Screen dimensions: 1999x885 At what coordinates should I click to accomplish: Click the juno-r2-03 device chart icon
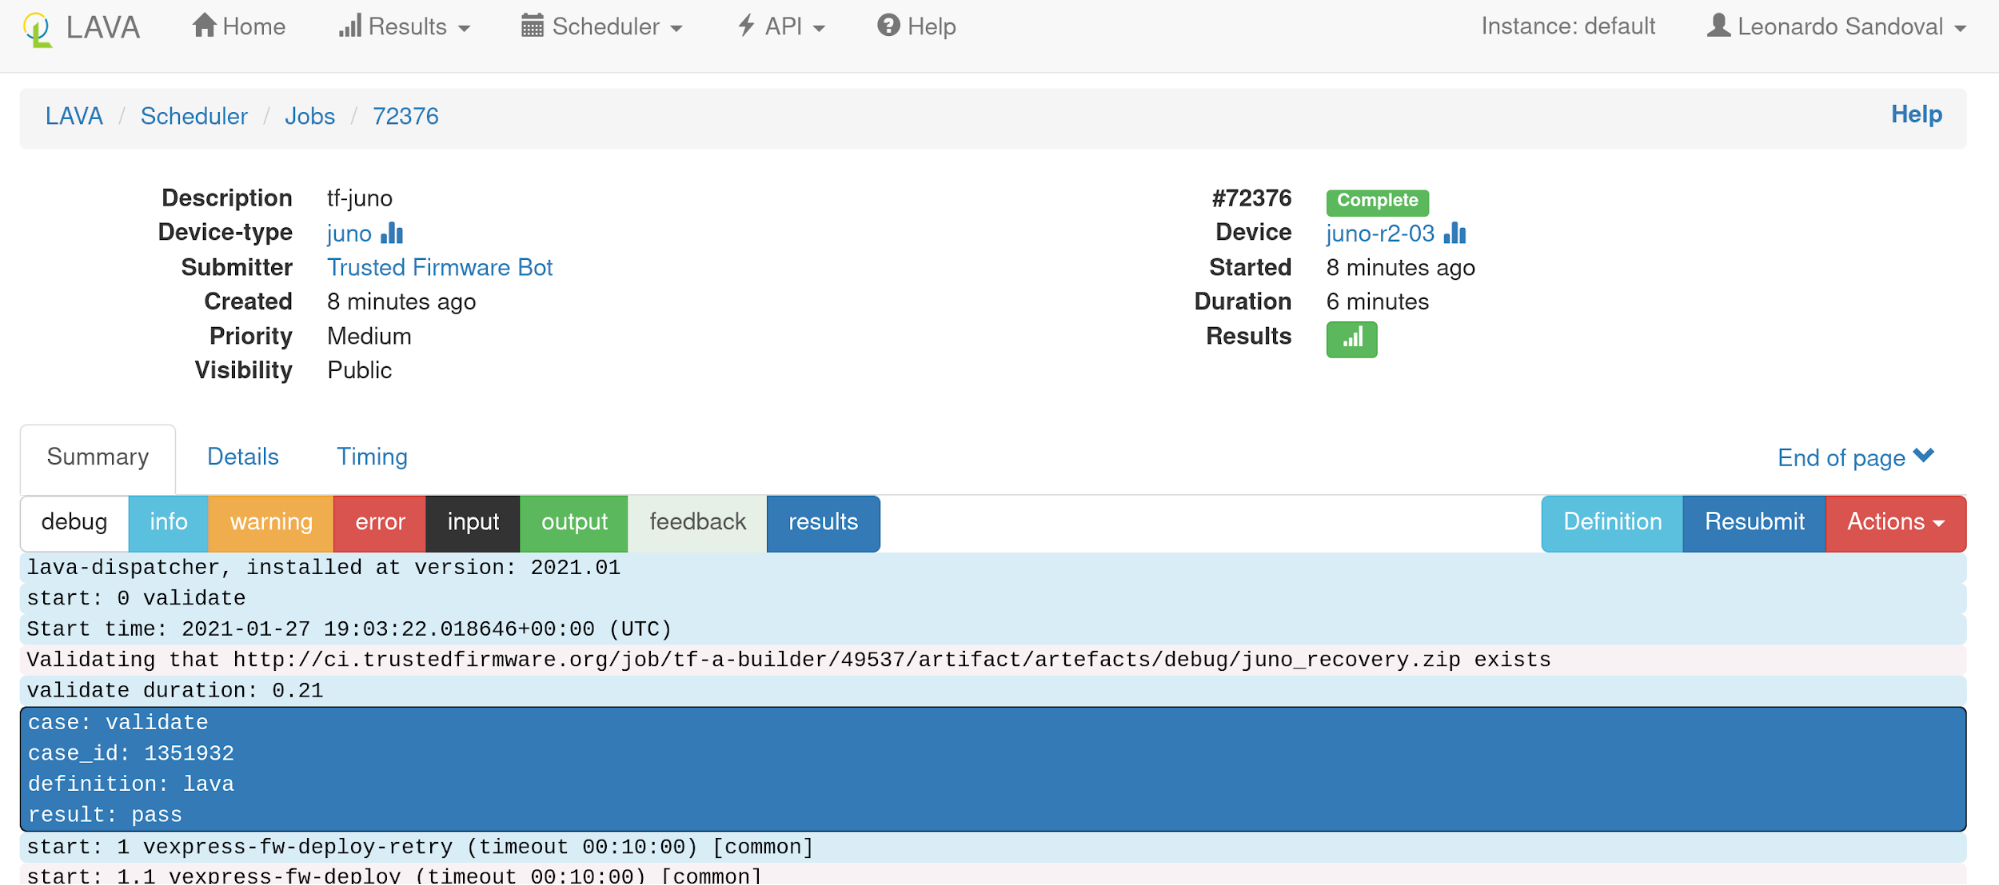[x=1455, y=233]
